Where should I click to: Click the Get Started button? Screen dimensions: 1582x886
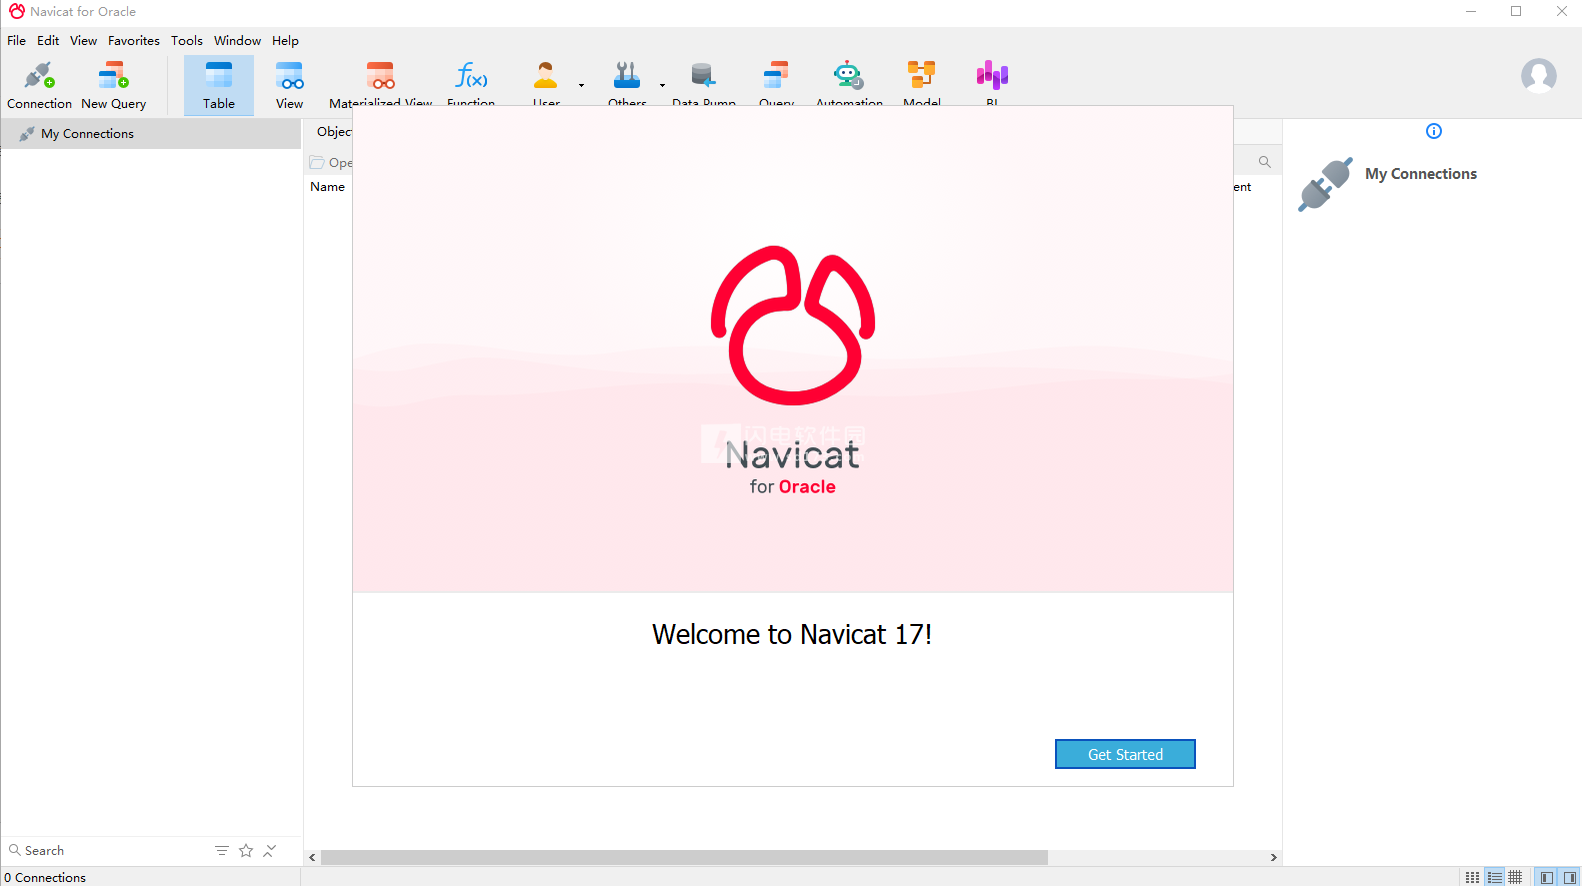tap(1125, 754)
